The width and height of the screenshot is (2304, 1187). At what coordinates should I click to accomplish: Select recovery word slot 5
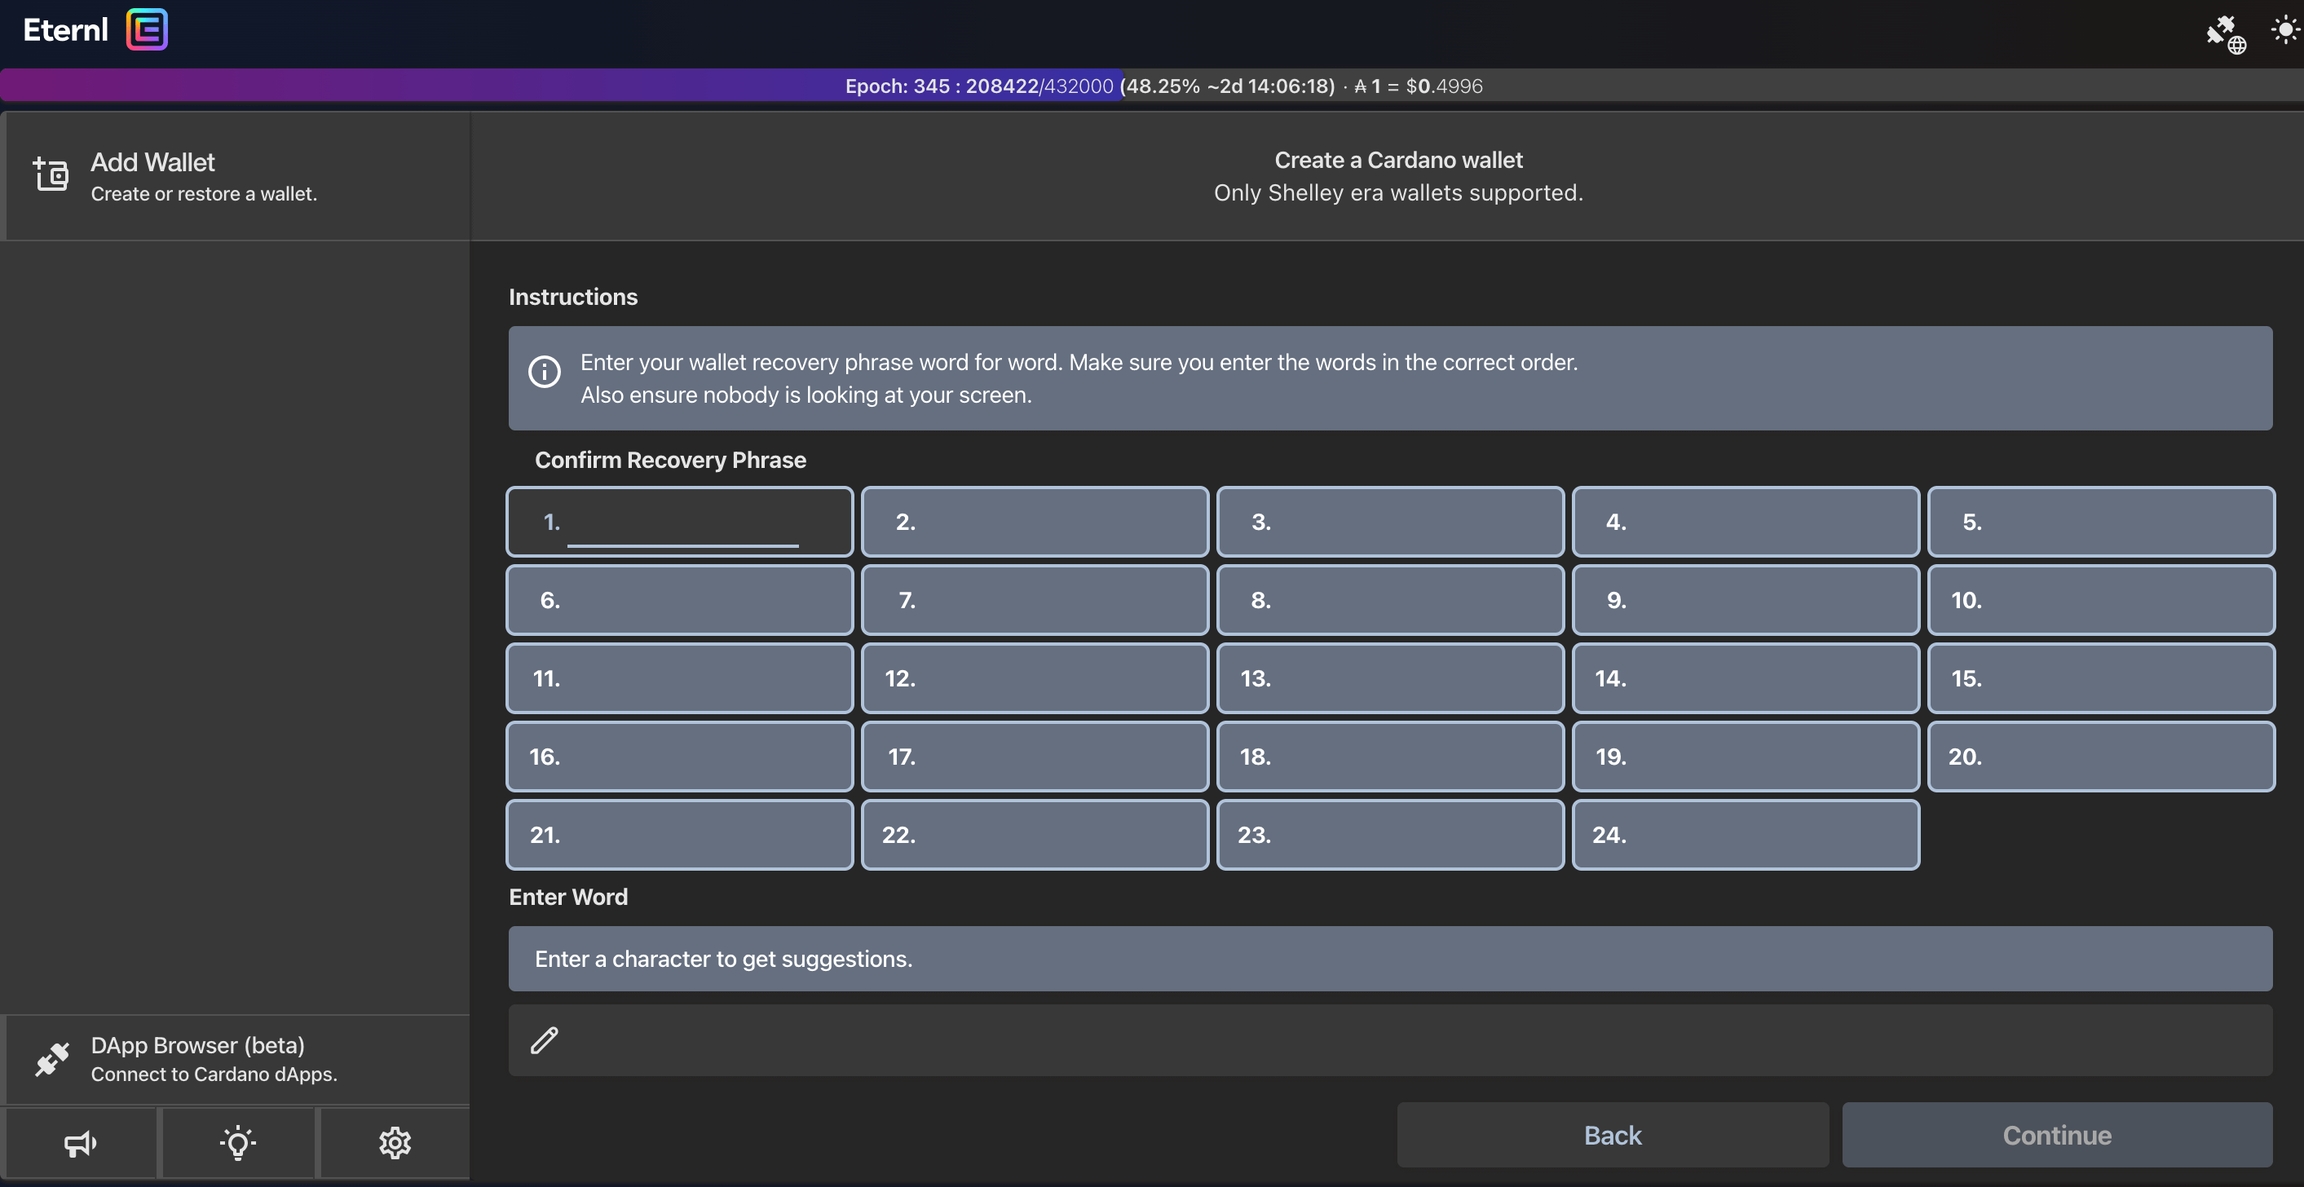2100,522
